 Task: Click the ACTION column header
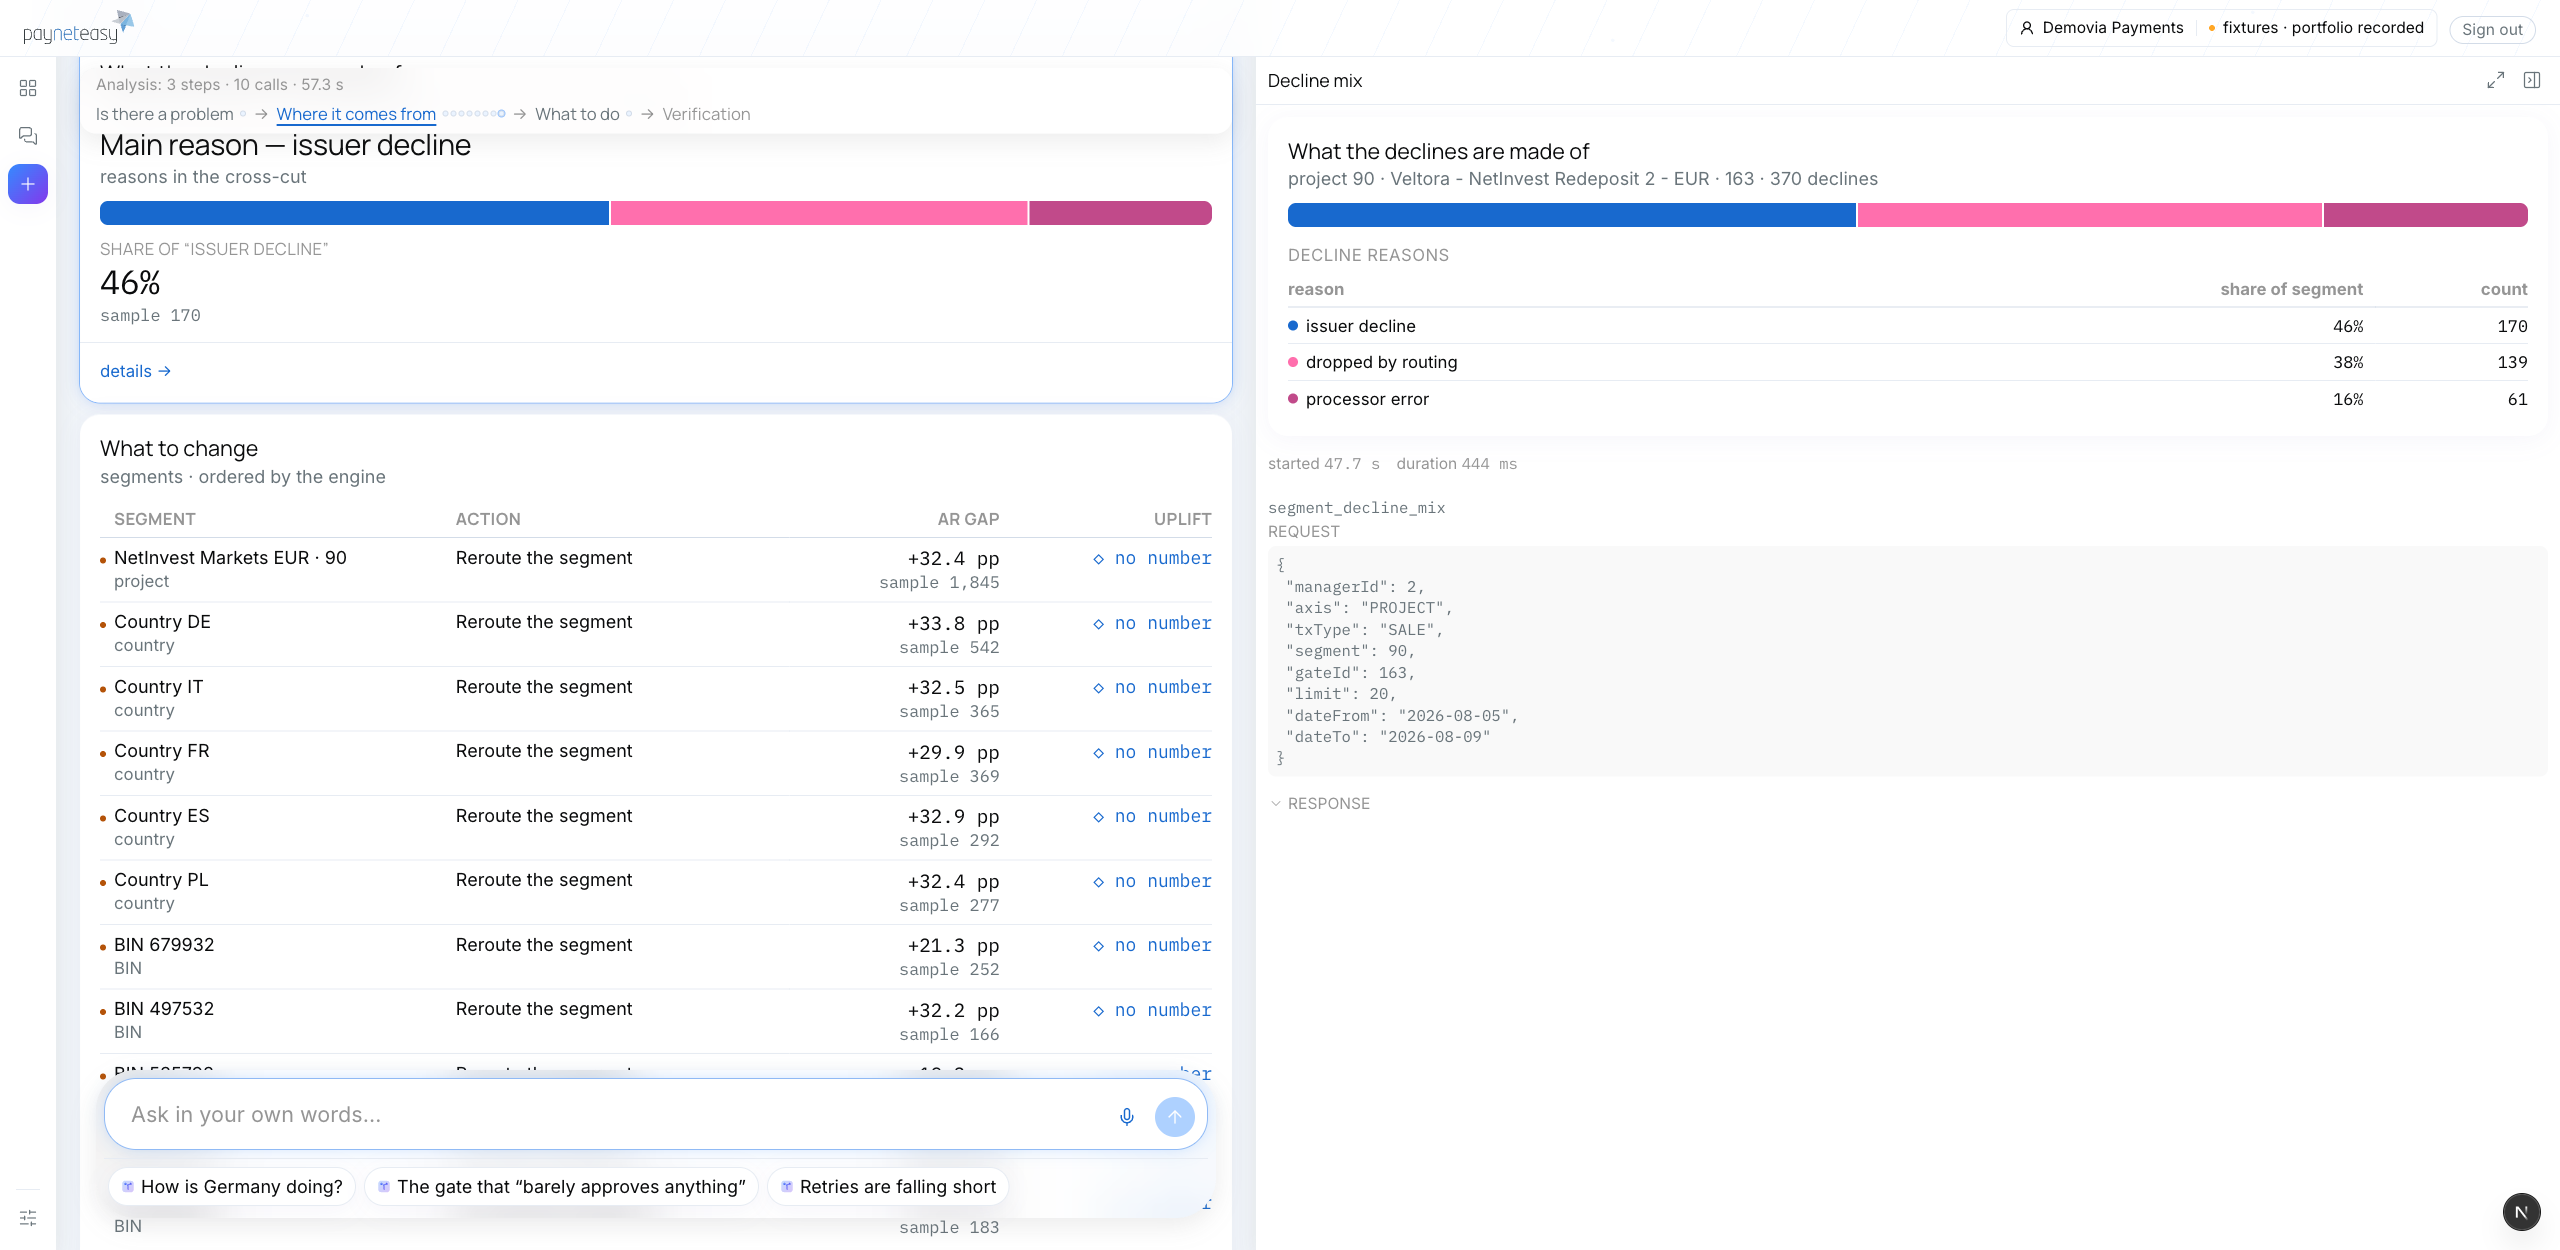pos(488,519)
